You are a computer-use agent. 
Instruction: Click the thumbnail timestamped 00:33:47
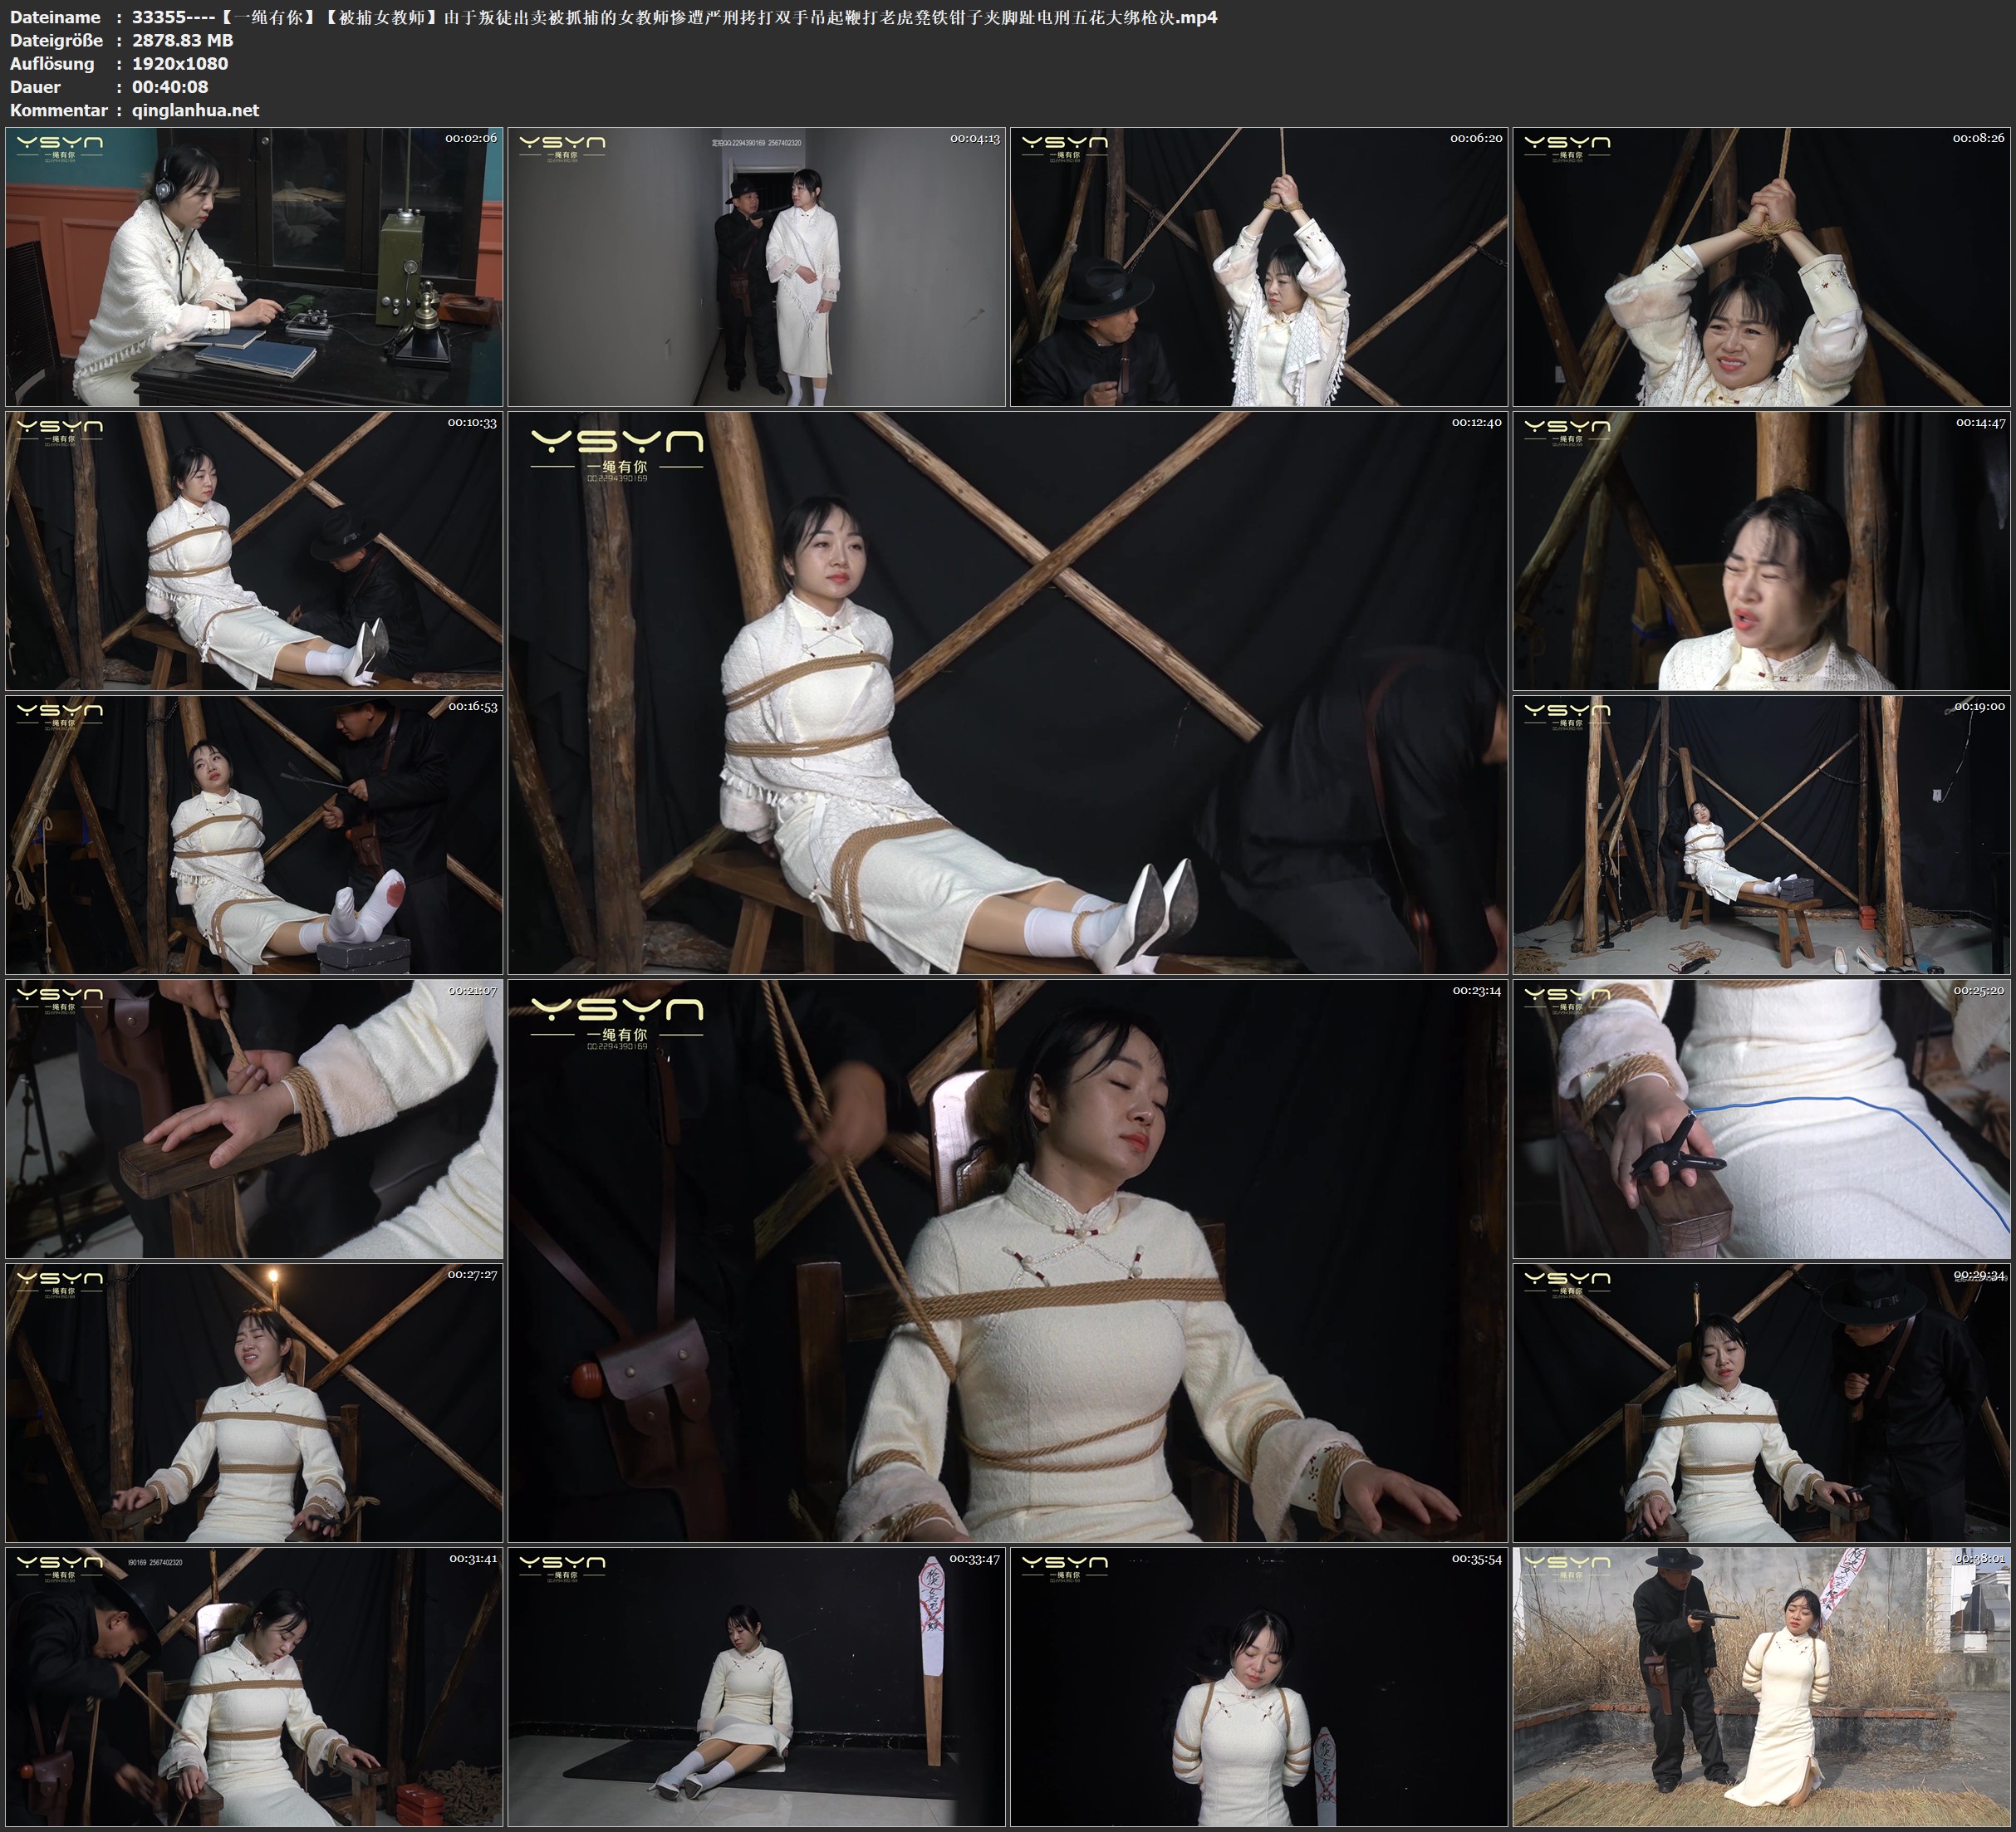[x=756, y=1686]
